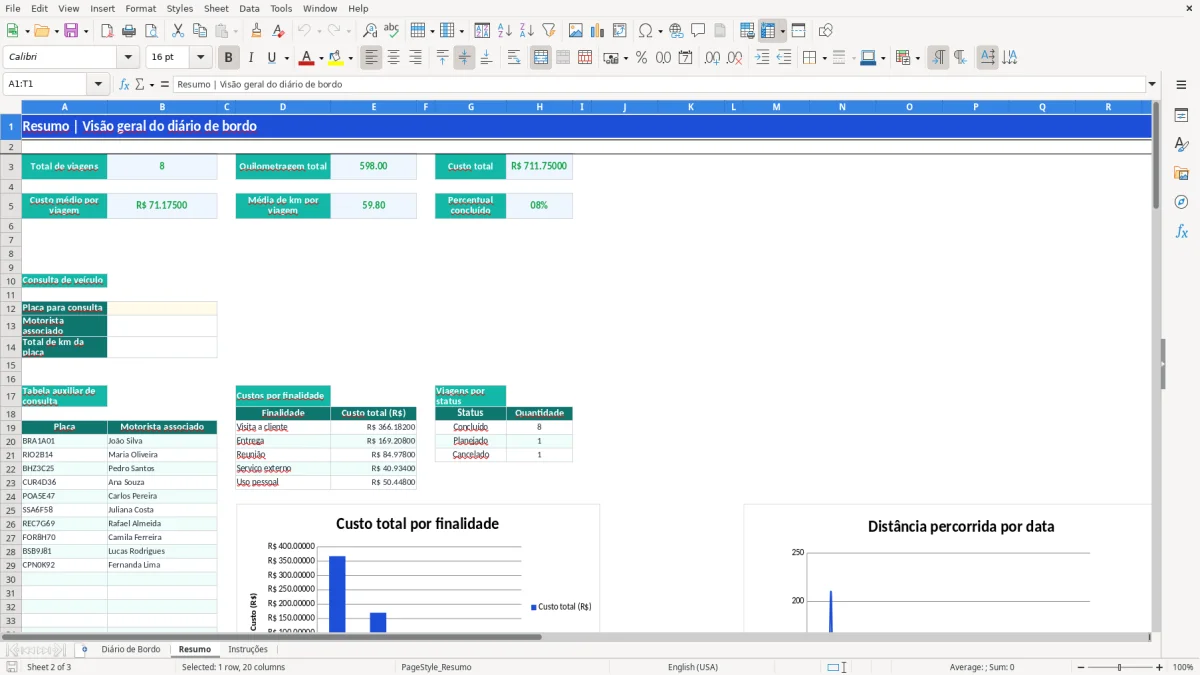Click the Clear Direct Formatting icon

(279, 31)
